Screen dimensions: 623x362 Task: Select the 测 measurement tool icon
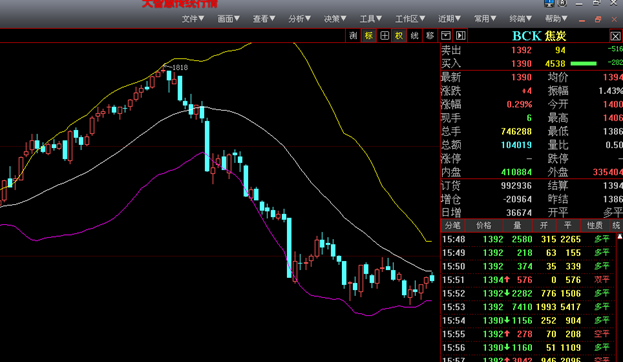tap(353, 36)
